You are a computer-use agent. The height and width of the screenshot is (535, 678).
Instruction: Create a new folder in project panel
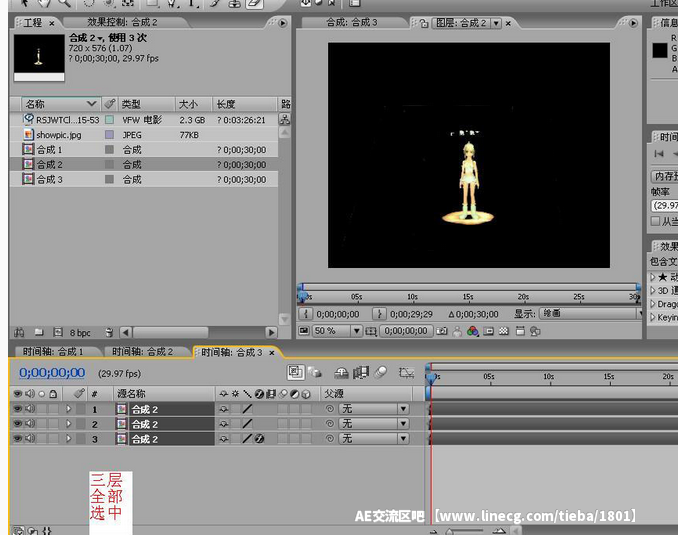coord(39,332)
